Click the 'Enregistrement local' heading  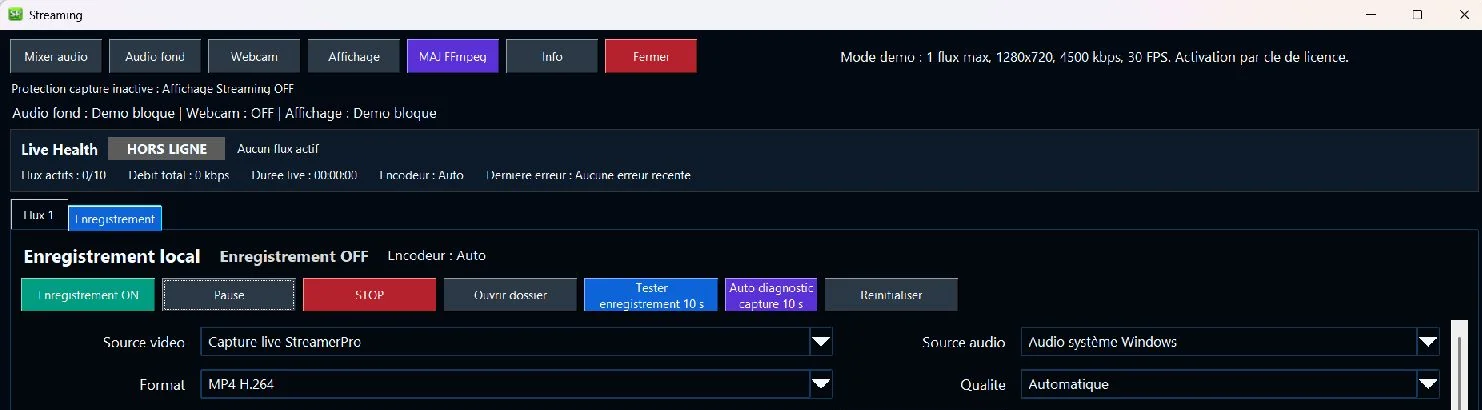tap(112, 256)
